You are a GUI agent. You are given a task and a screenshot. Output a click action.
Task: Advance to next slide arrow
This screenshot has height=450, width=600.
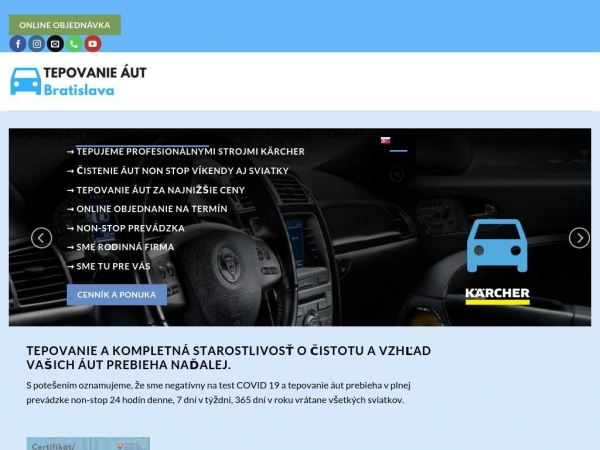(x=579, y=238)
